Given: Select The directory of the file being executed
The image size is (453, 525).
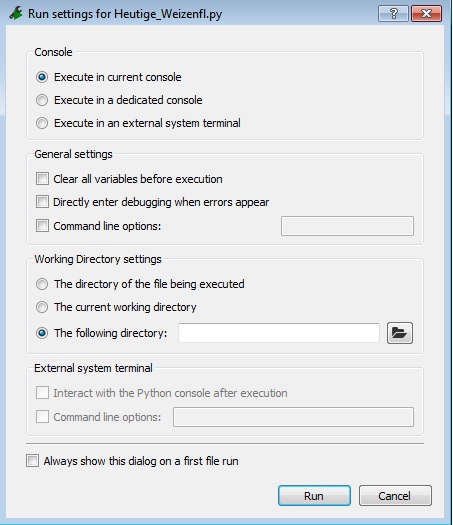Looking at the screenshot, I should click(x=42, y=284).
